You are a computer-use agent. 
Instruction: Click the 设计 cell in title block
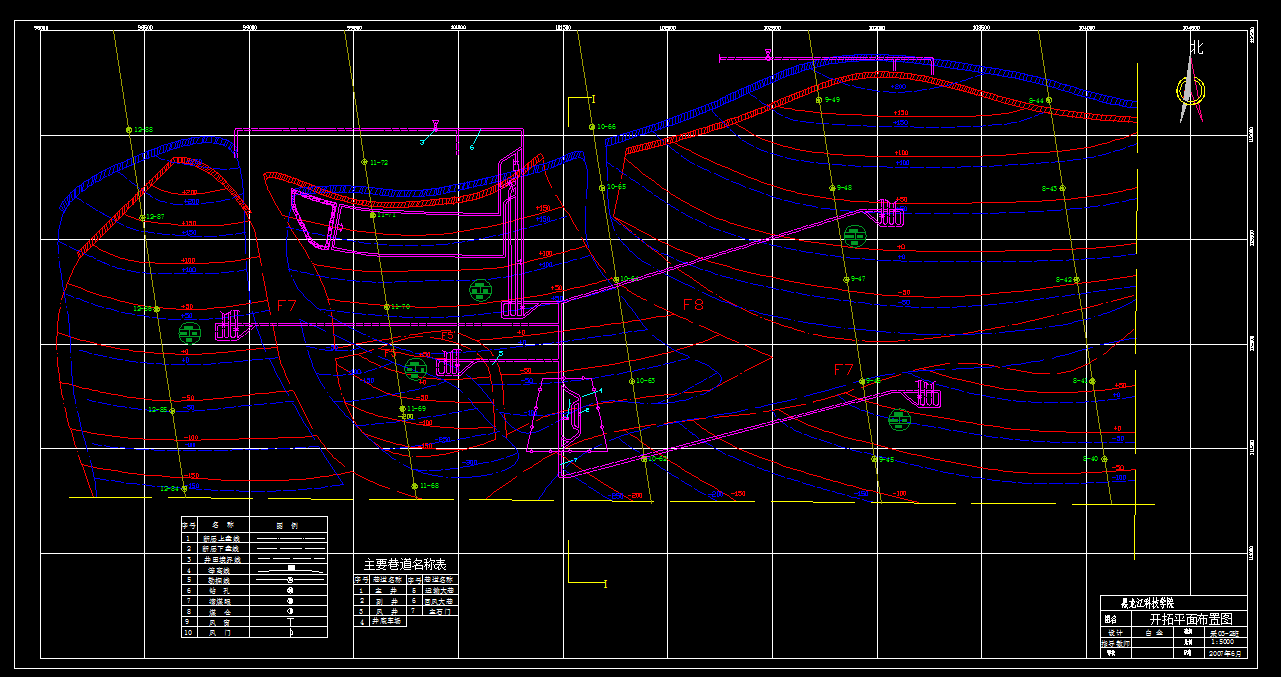pyautogui.click(x=1115, y=633)
